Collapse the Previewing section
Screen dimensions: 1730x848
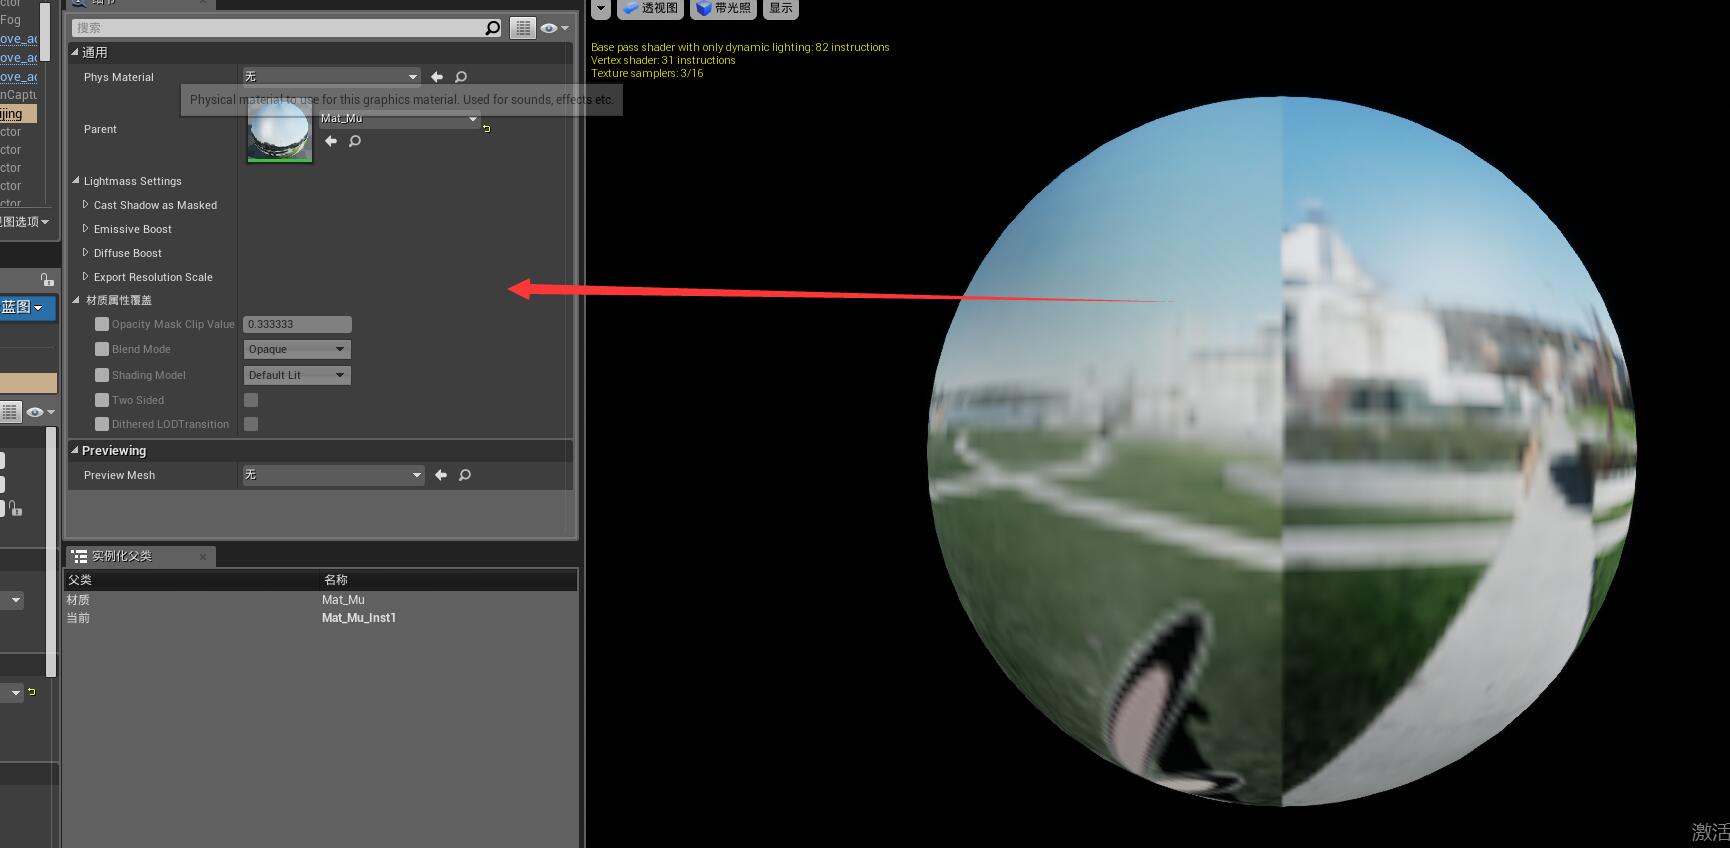pyautogui.click(x=75, y=450)
